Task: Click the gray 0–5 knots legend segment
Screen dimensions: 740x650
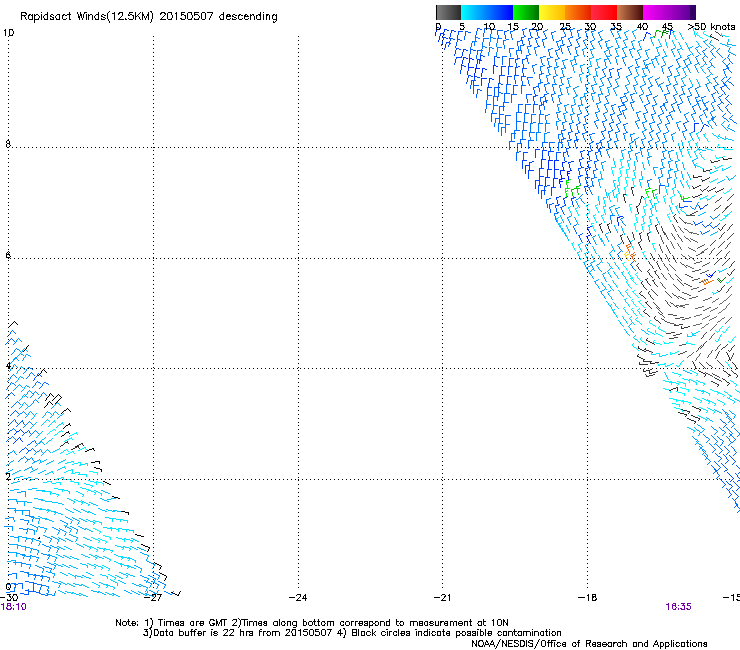Action: click(x=448, y=12)
